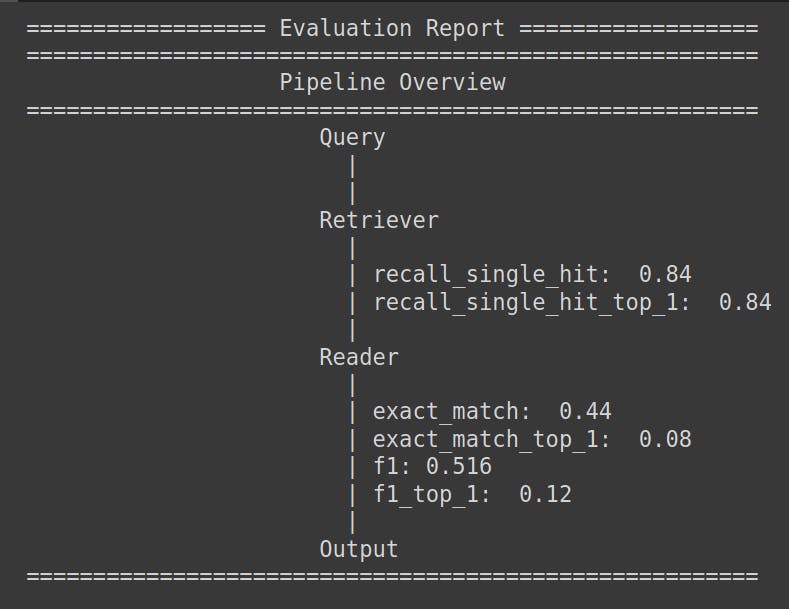789x609 pixels.
Task: Click the 'Pipeline Overview' heading
Action: point(392,83)
